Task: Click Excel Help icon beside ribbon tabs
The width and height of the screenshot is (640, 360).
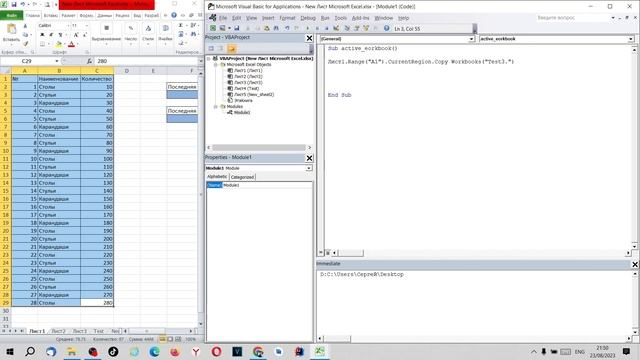Action: (x=174, y=15)
